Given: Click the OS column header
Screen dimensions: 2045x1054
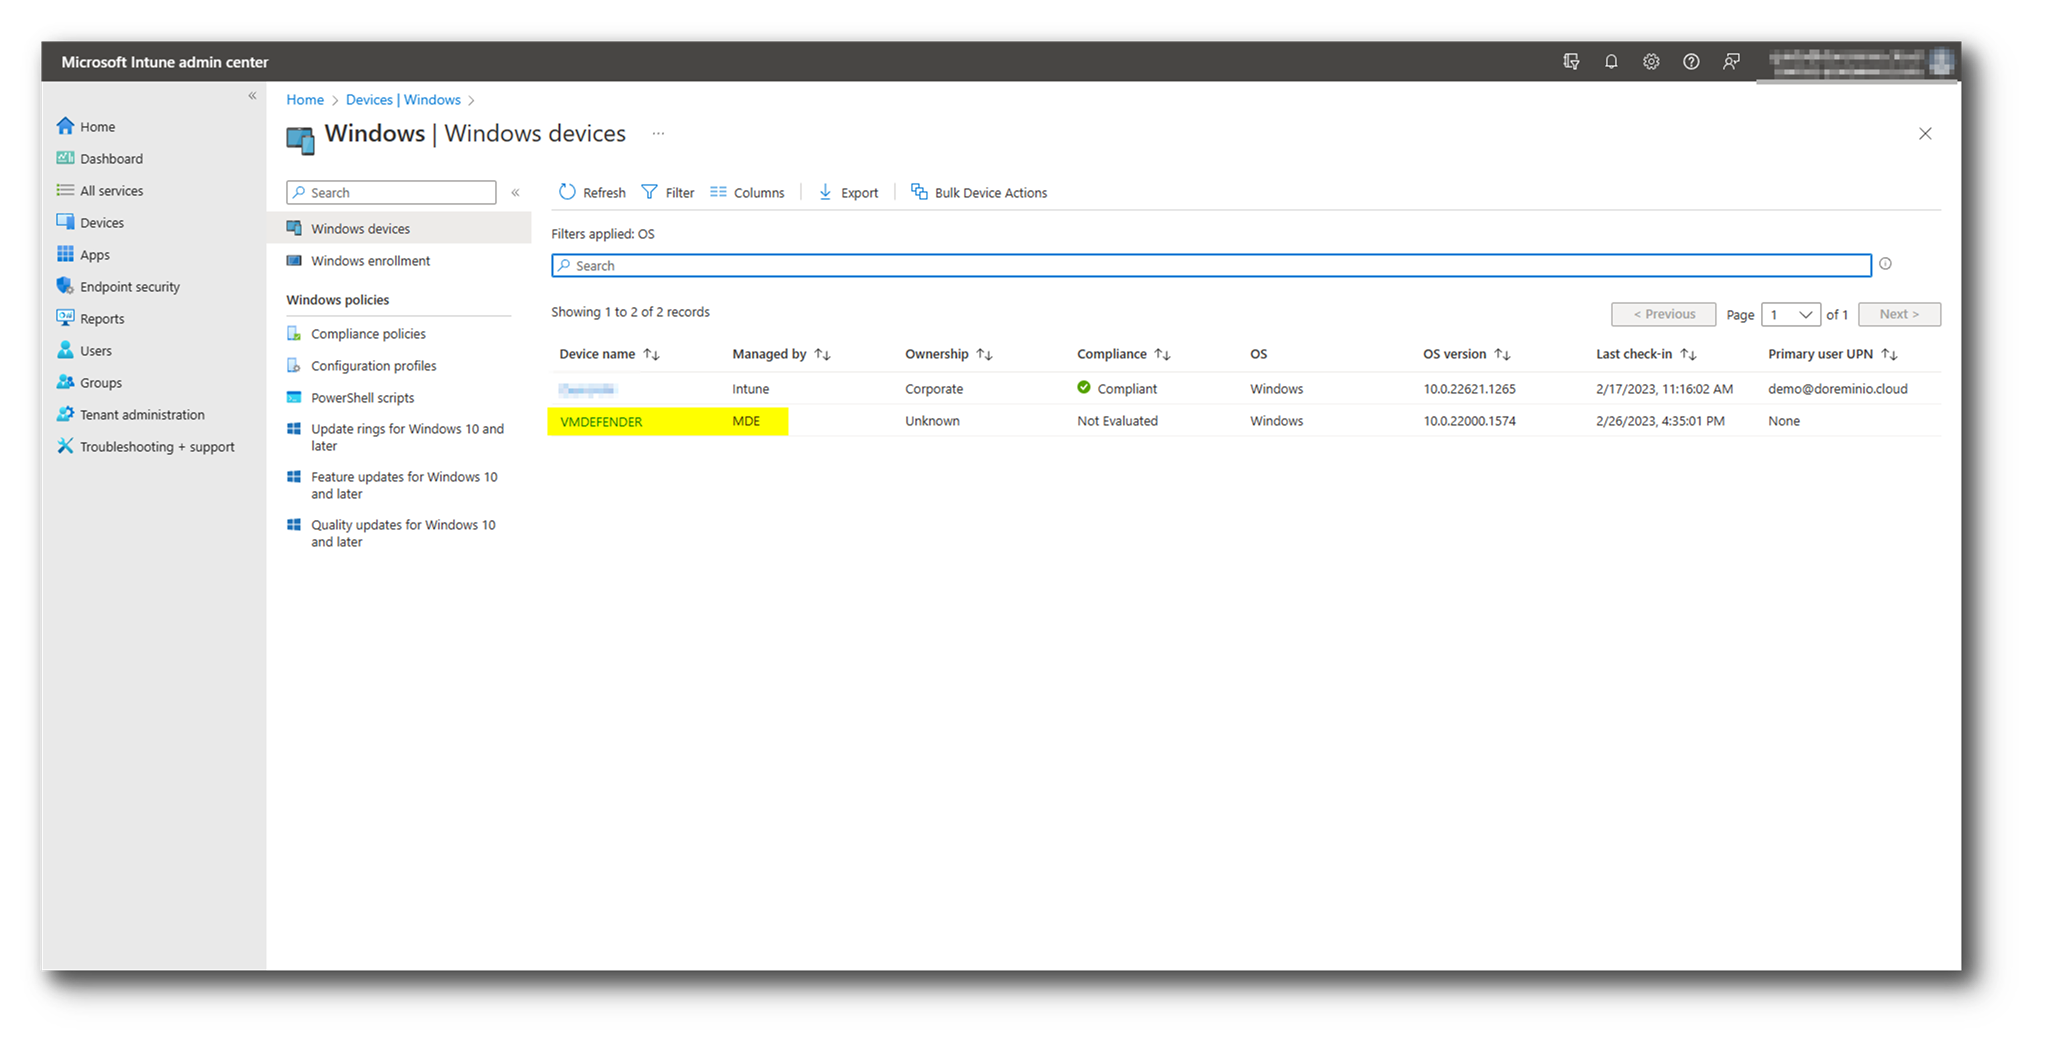Looking at the screenshot, I should 1258,354.
